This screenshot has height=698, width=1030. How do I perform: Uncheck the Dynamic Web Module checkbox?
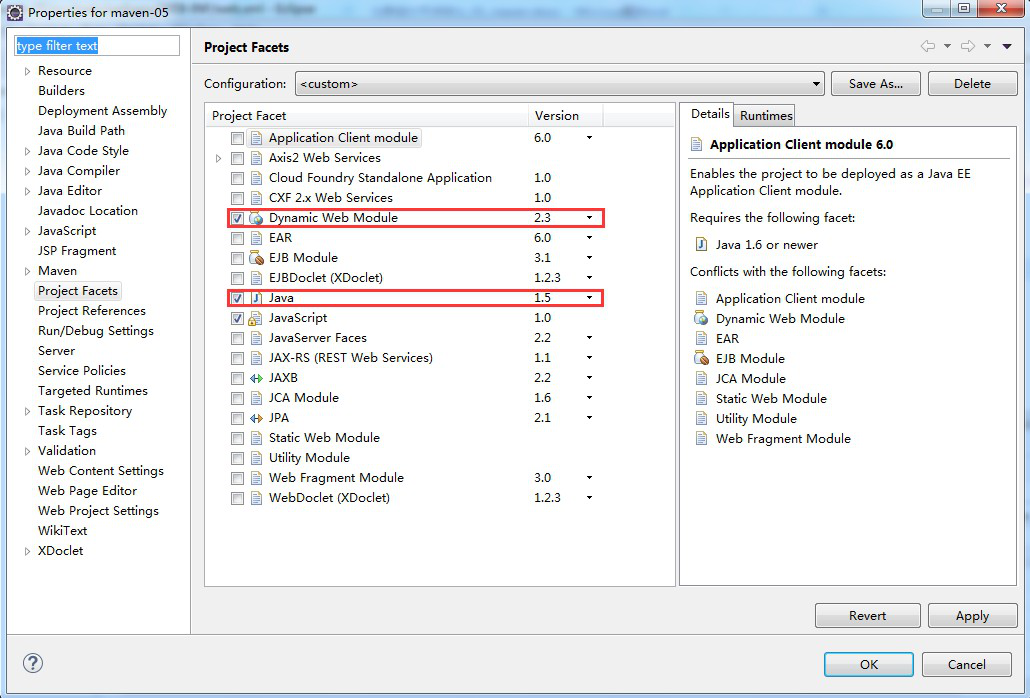[237, 218]
